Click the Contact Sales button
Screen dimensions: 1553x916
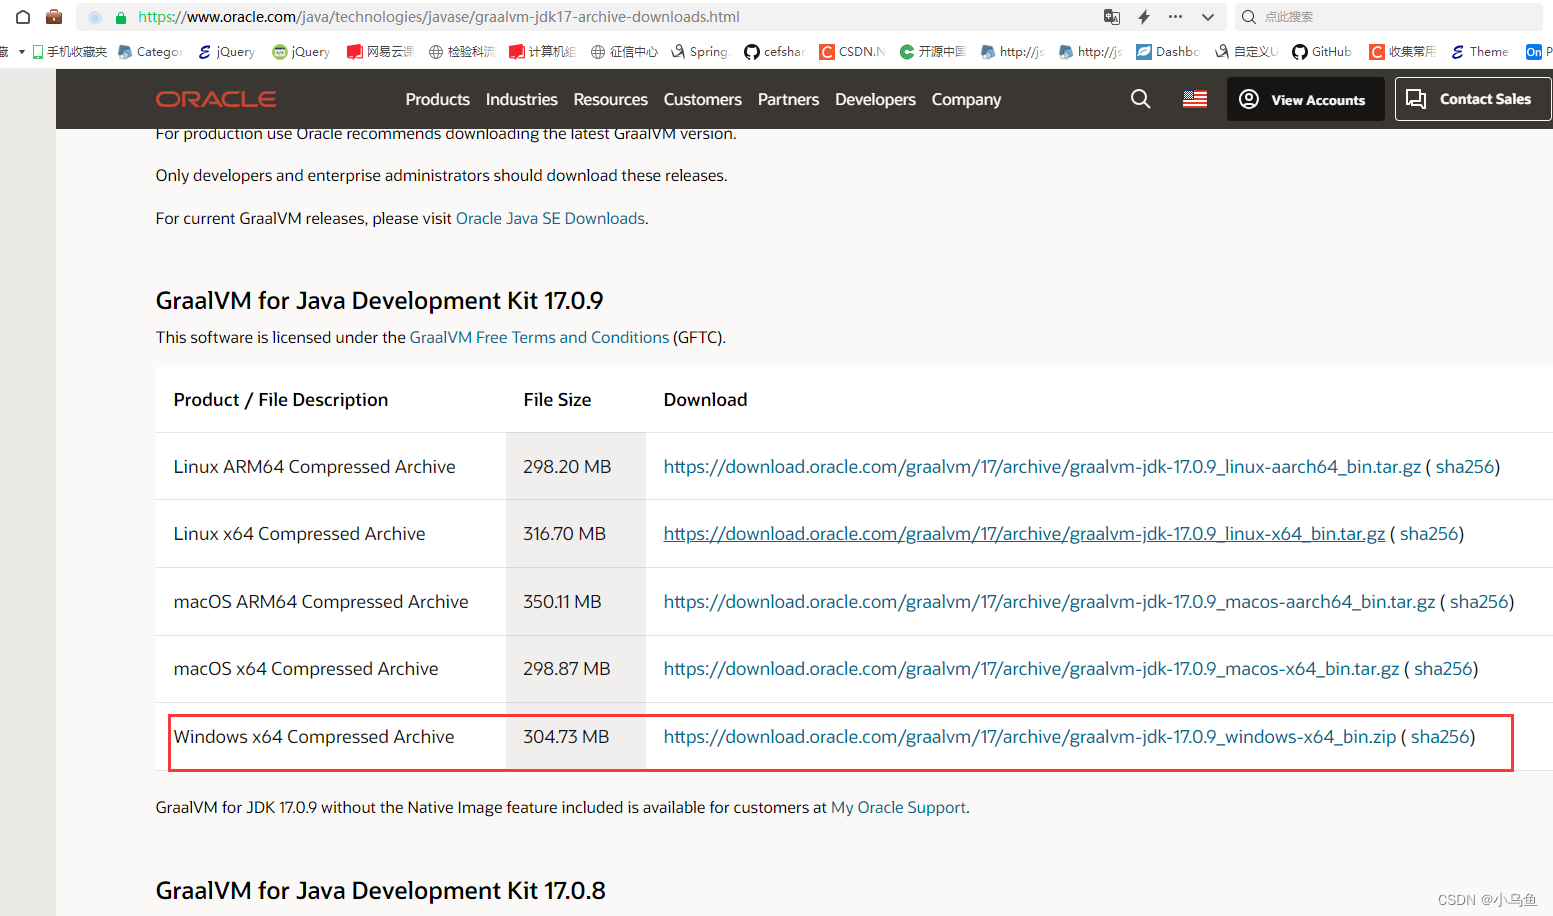1472,99
